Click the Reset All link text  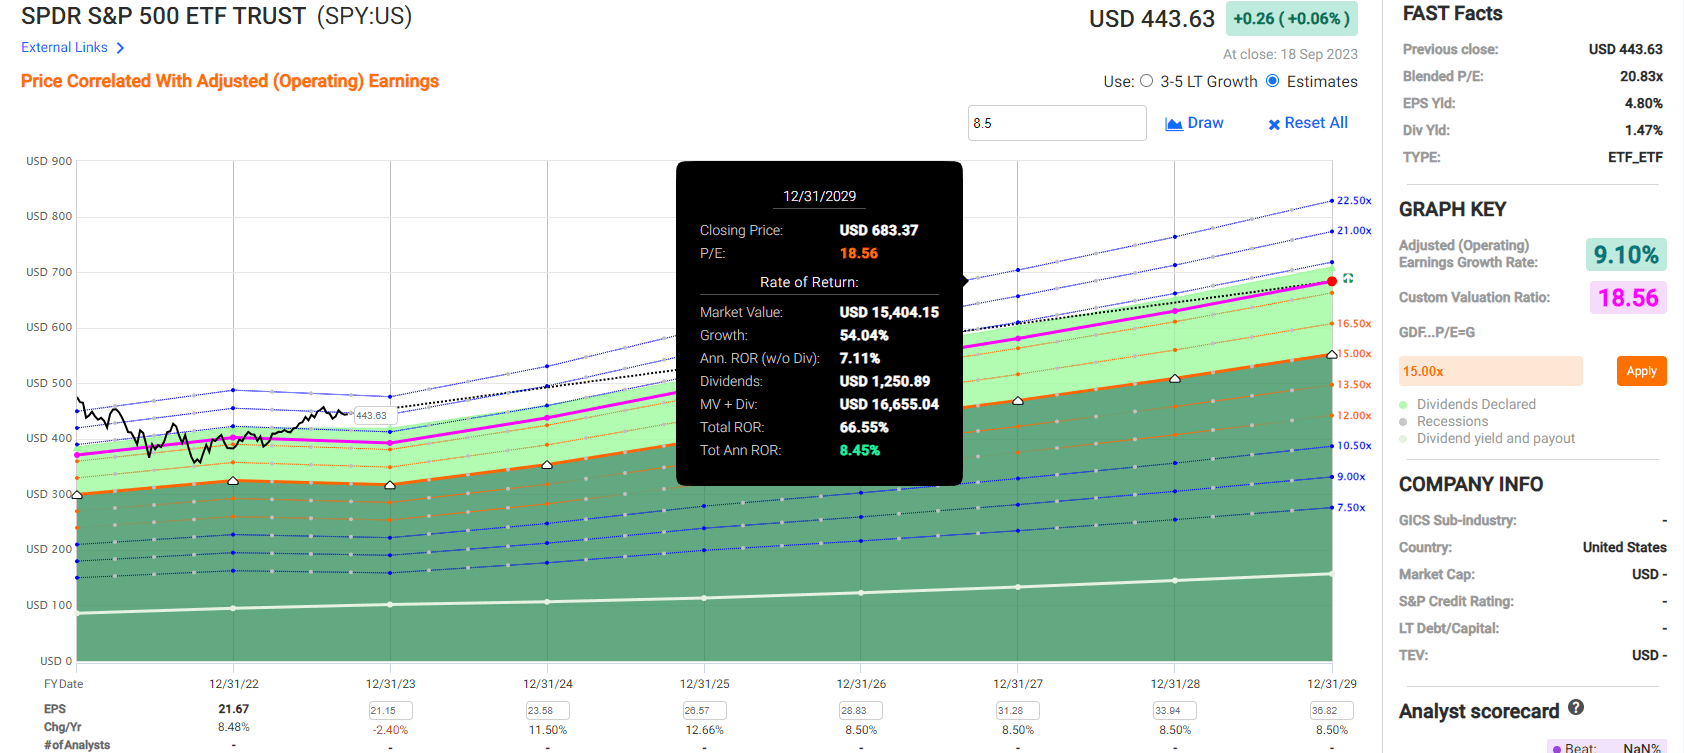(1316, 123)
